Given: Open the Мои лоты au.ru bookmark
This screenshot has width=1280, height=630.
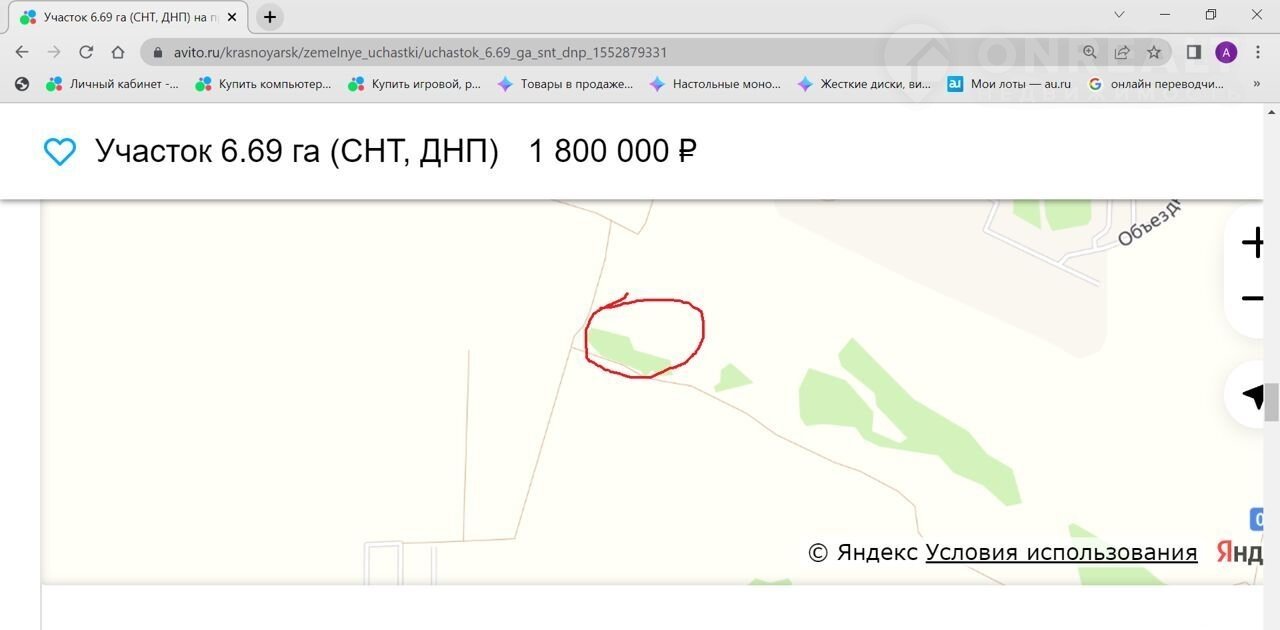Looking at the screenshot, I should point(1008,84).
